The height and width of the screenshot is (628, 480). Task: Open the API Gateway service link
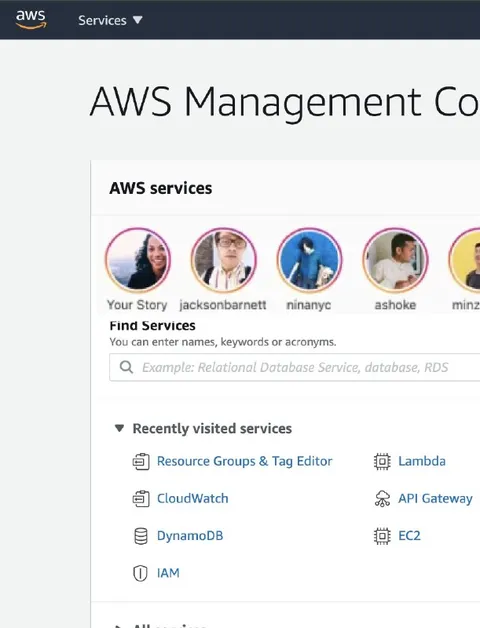[x=435, y=499]
